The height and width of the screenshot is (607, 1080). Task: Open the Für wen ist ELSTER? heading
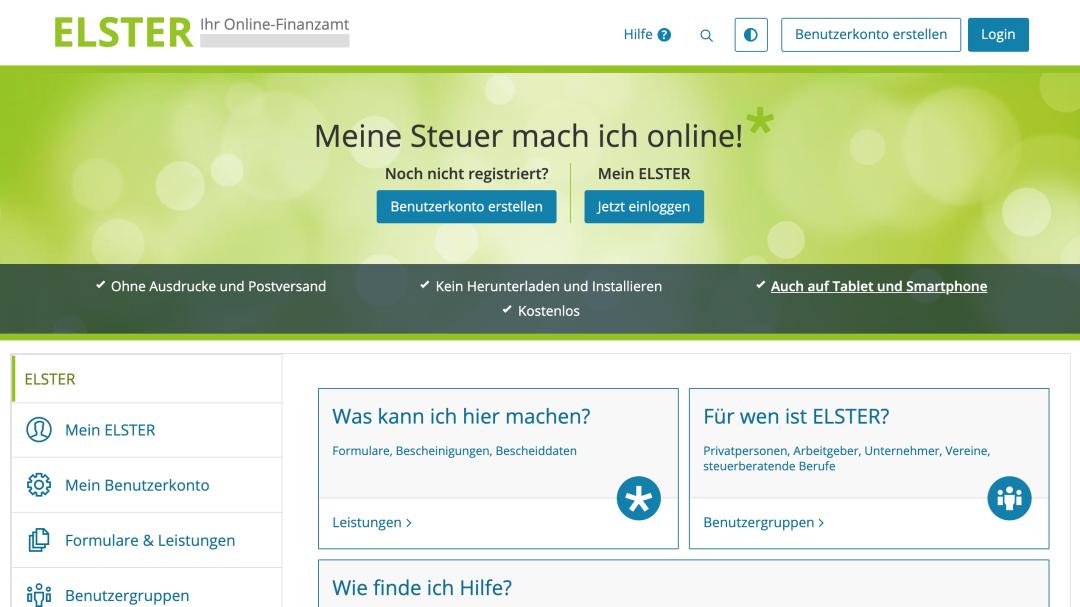[x=796, y=416]
